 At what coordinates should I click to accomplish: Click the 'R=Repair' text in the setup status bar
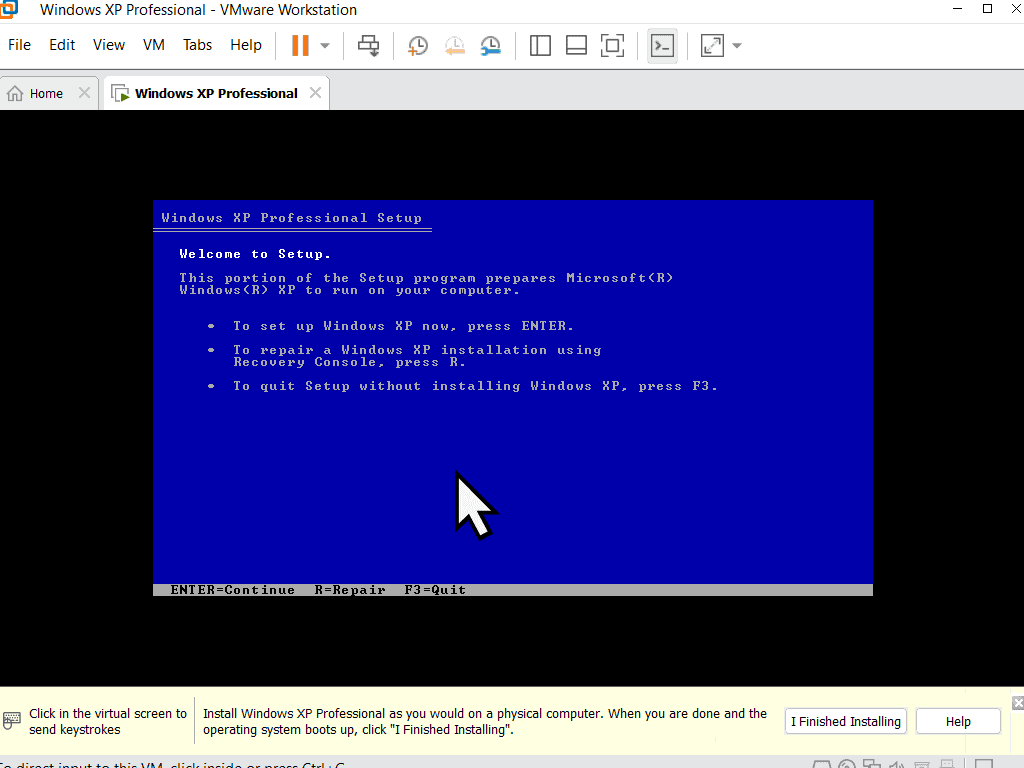click(350, 590)
